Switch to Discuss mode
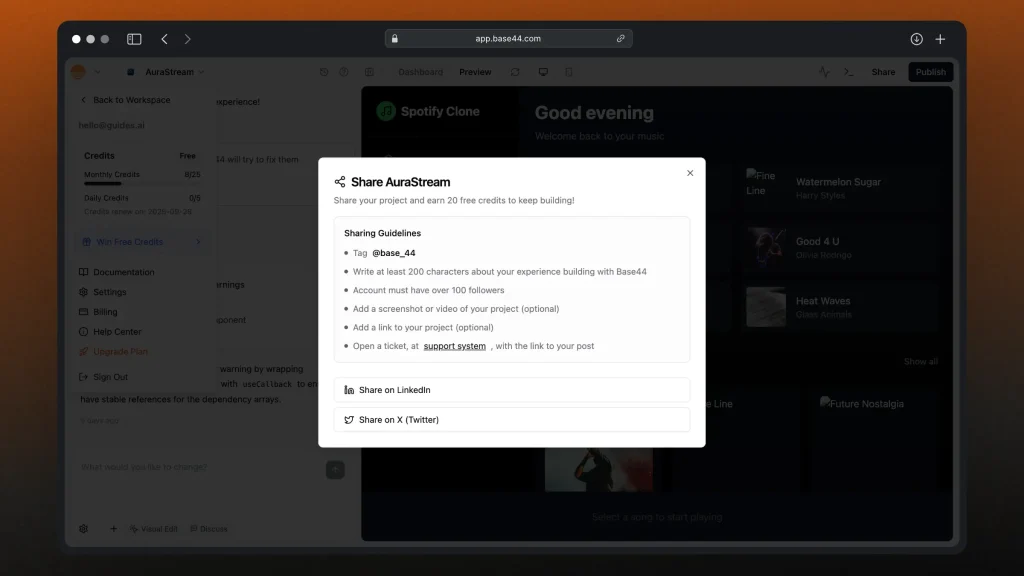1024x576 pixels. [x=209, y=529]
